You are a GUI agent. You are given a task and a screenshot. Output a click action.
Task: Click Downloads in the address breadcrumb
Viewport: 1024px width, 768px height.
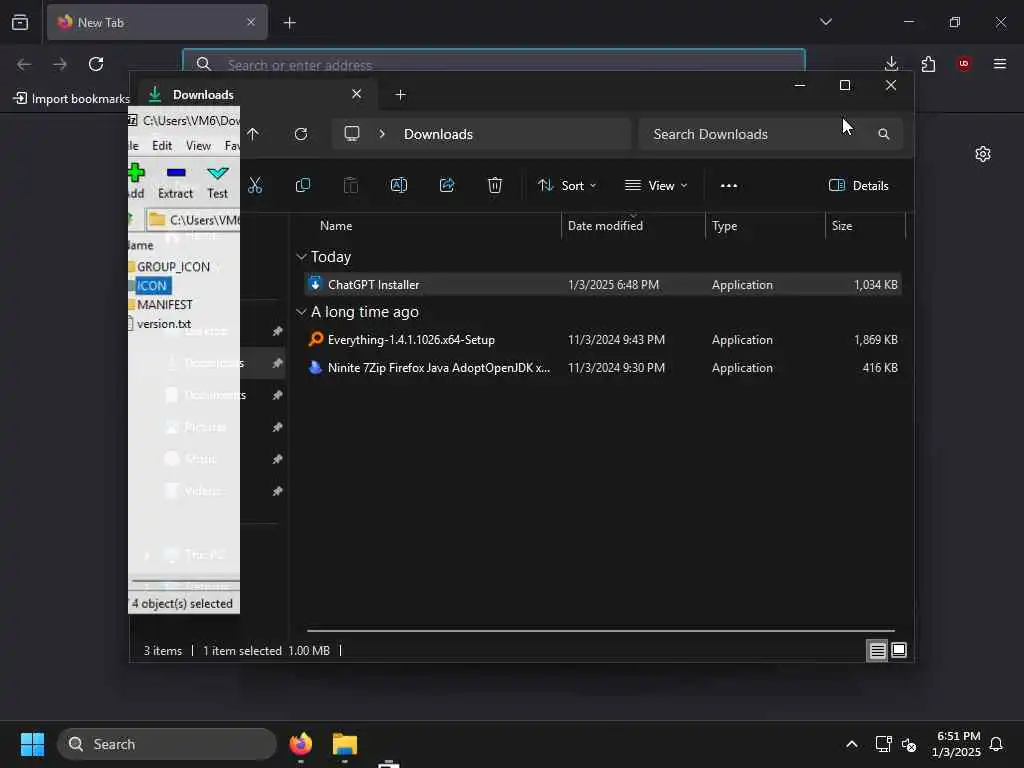point(438,134)
